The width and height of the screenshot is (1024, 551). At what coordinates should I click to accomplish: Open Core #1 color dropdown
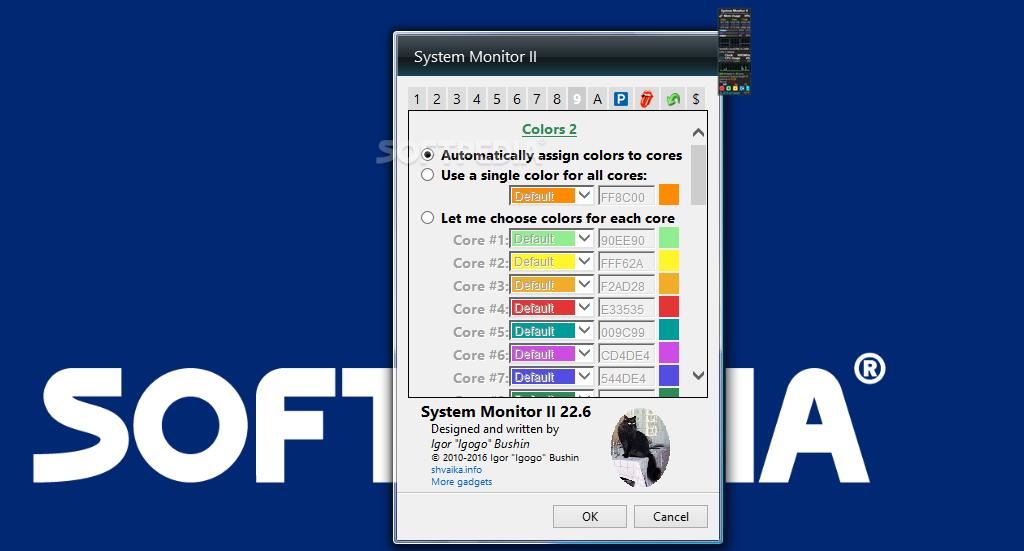pos(552,239)
